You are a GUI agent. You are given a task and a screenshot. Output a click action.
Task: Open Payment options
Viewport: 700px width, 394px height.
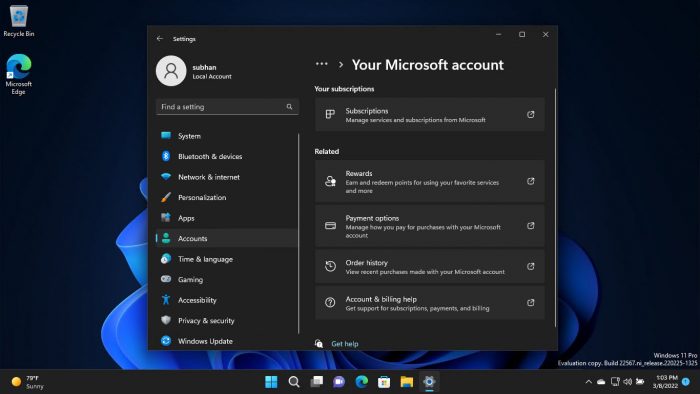(x=429, y=226)
